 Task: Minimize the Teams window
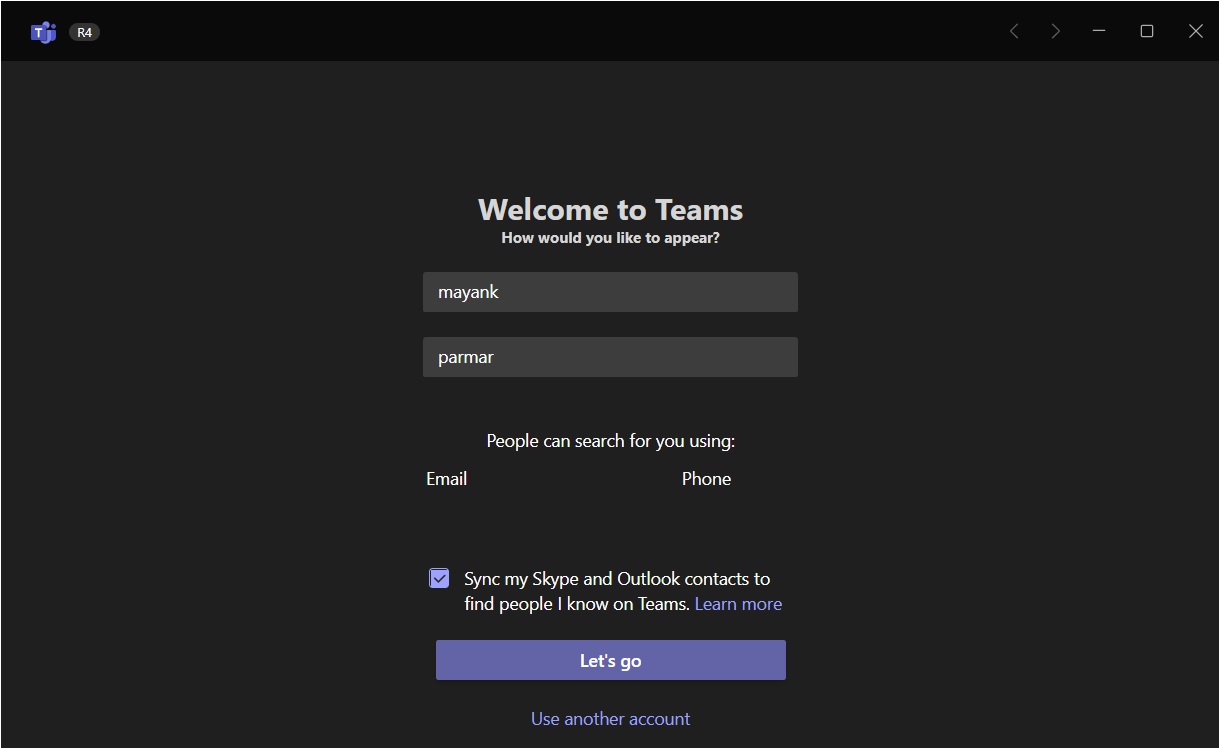[x=1098, y=31]
